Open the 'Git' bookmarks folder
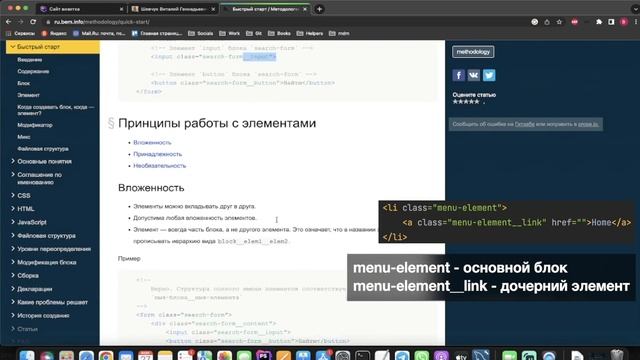 (x=255, y=33)
